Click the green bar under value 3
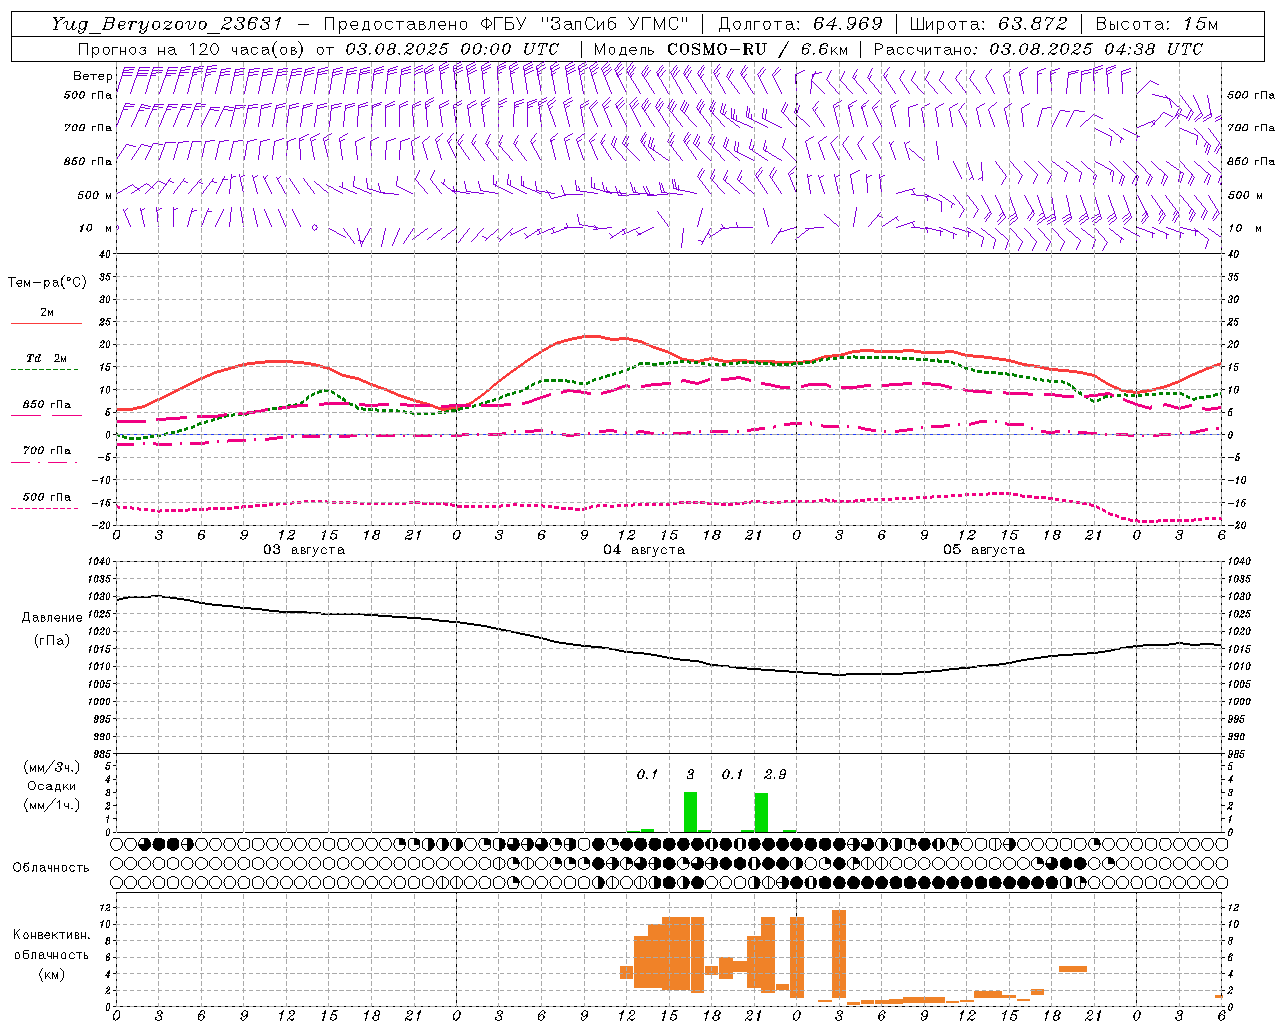 tap(690, 812)
